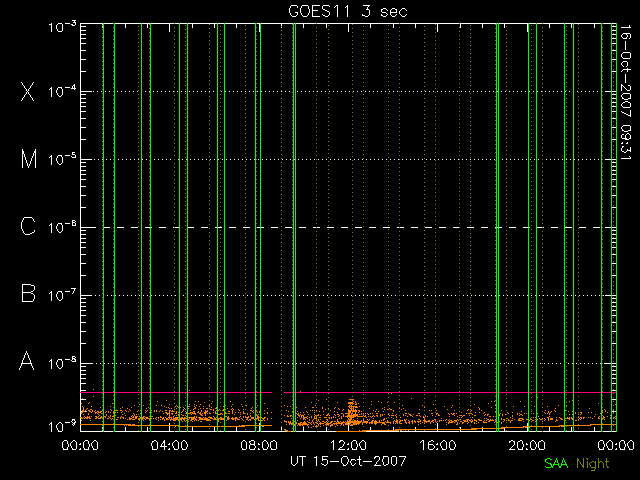Click the Night legend label

[593, 464]
